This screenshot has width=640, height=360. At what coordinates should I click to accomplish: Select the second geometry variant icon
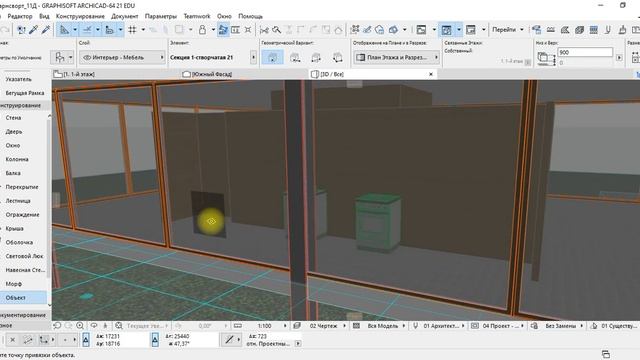(295, 58)
